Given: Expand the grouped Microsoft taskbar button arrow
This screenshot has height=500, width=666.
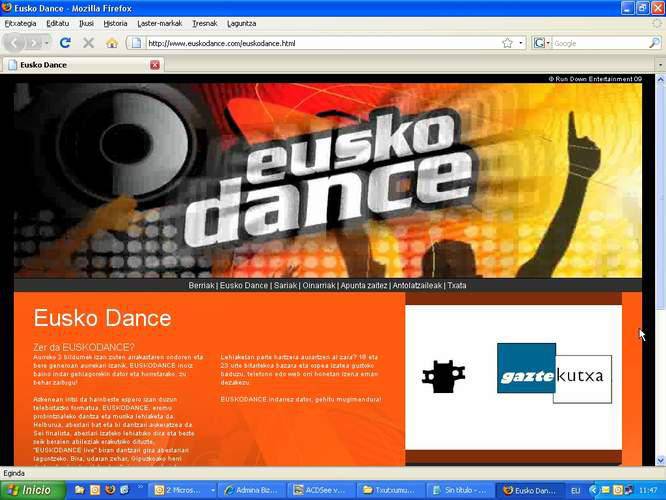Looking at the screenshot, I should [x=212, y=491].
